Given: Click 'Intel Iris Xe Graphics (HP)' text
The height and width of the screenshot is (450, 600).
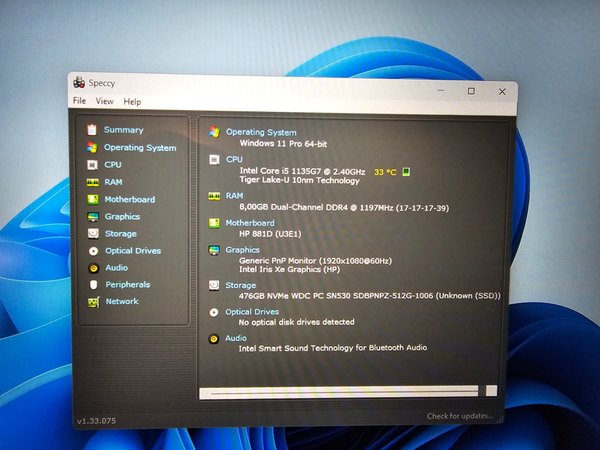Looking at the screenshot, I should [x=289, y=269].
